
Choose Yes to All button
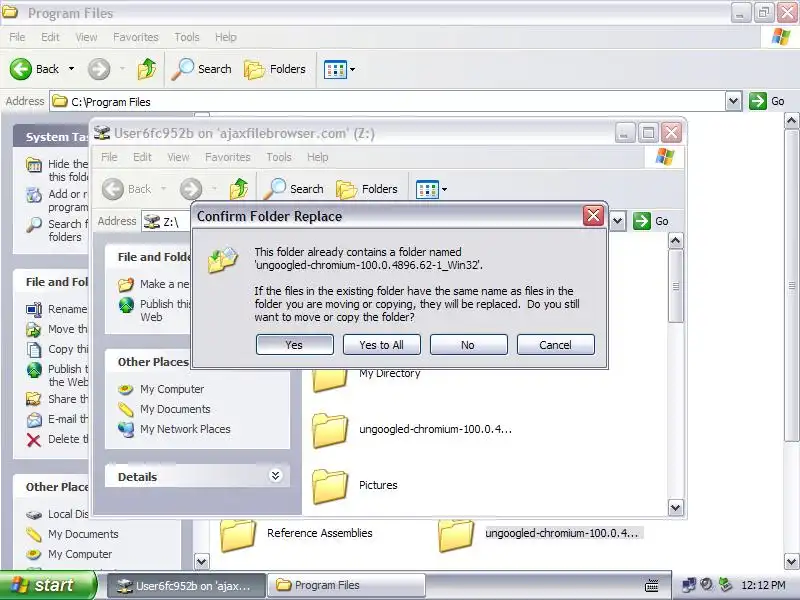[x=382, y=345]
